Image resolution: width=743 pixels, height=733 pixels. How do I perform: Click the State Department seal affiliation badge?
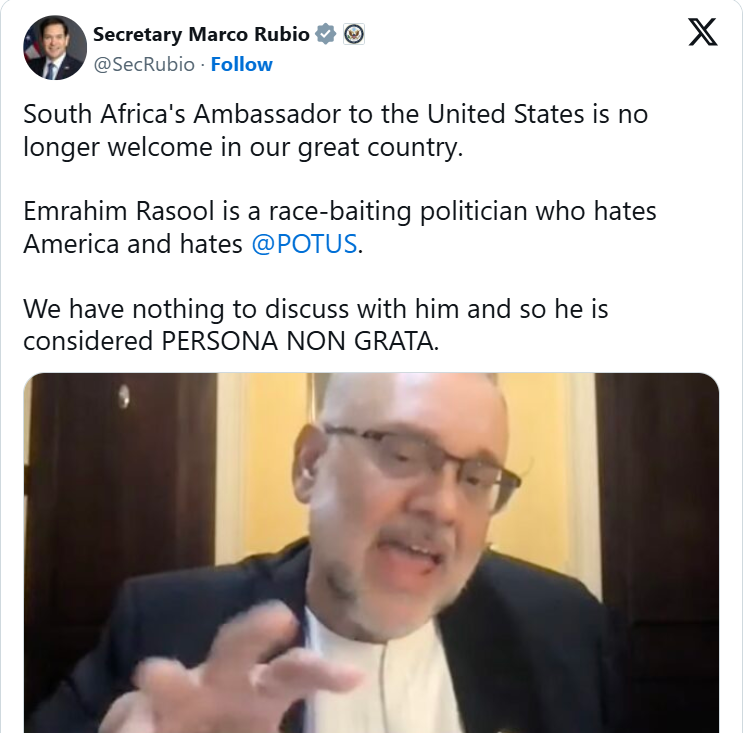click(353, 34)
